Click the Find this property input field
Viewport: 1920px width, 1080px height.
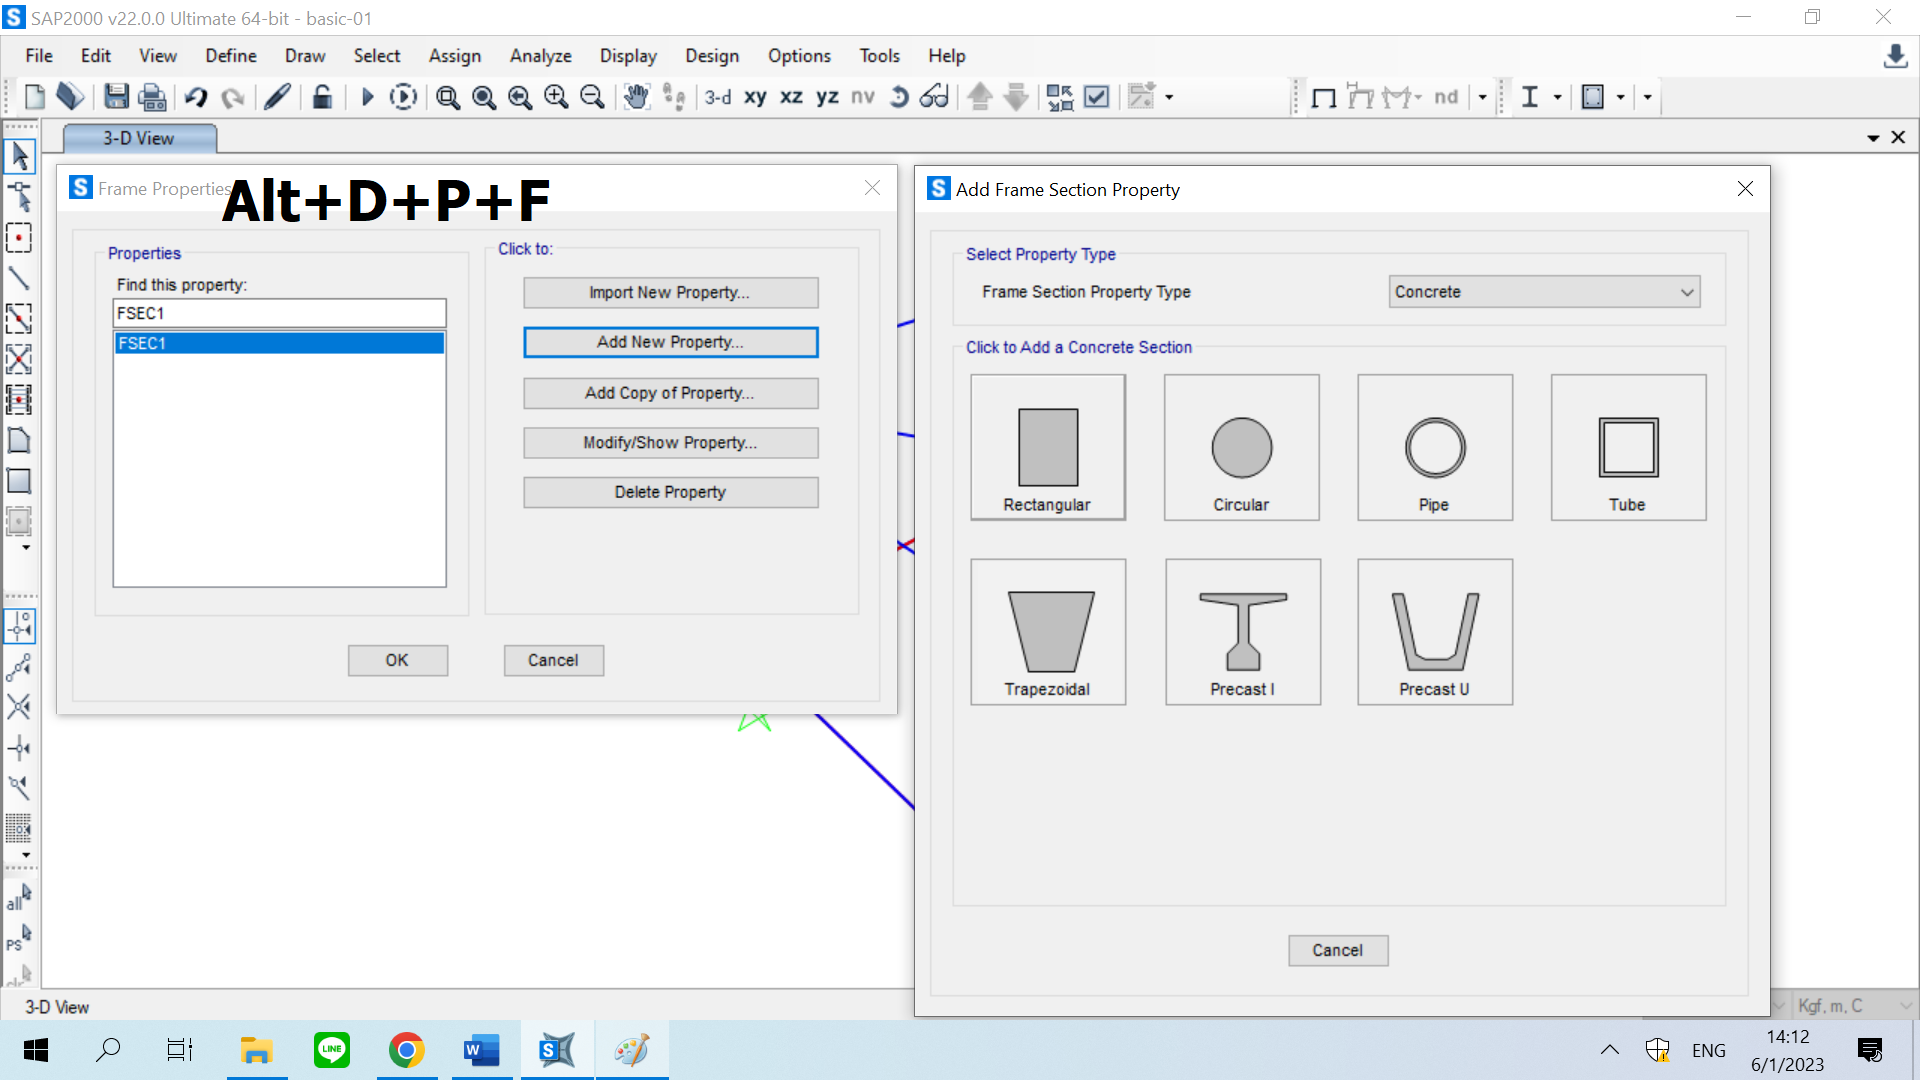pyautogui.click(x=279, y=313)
